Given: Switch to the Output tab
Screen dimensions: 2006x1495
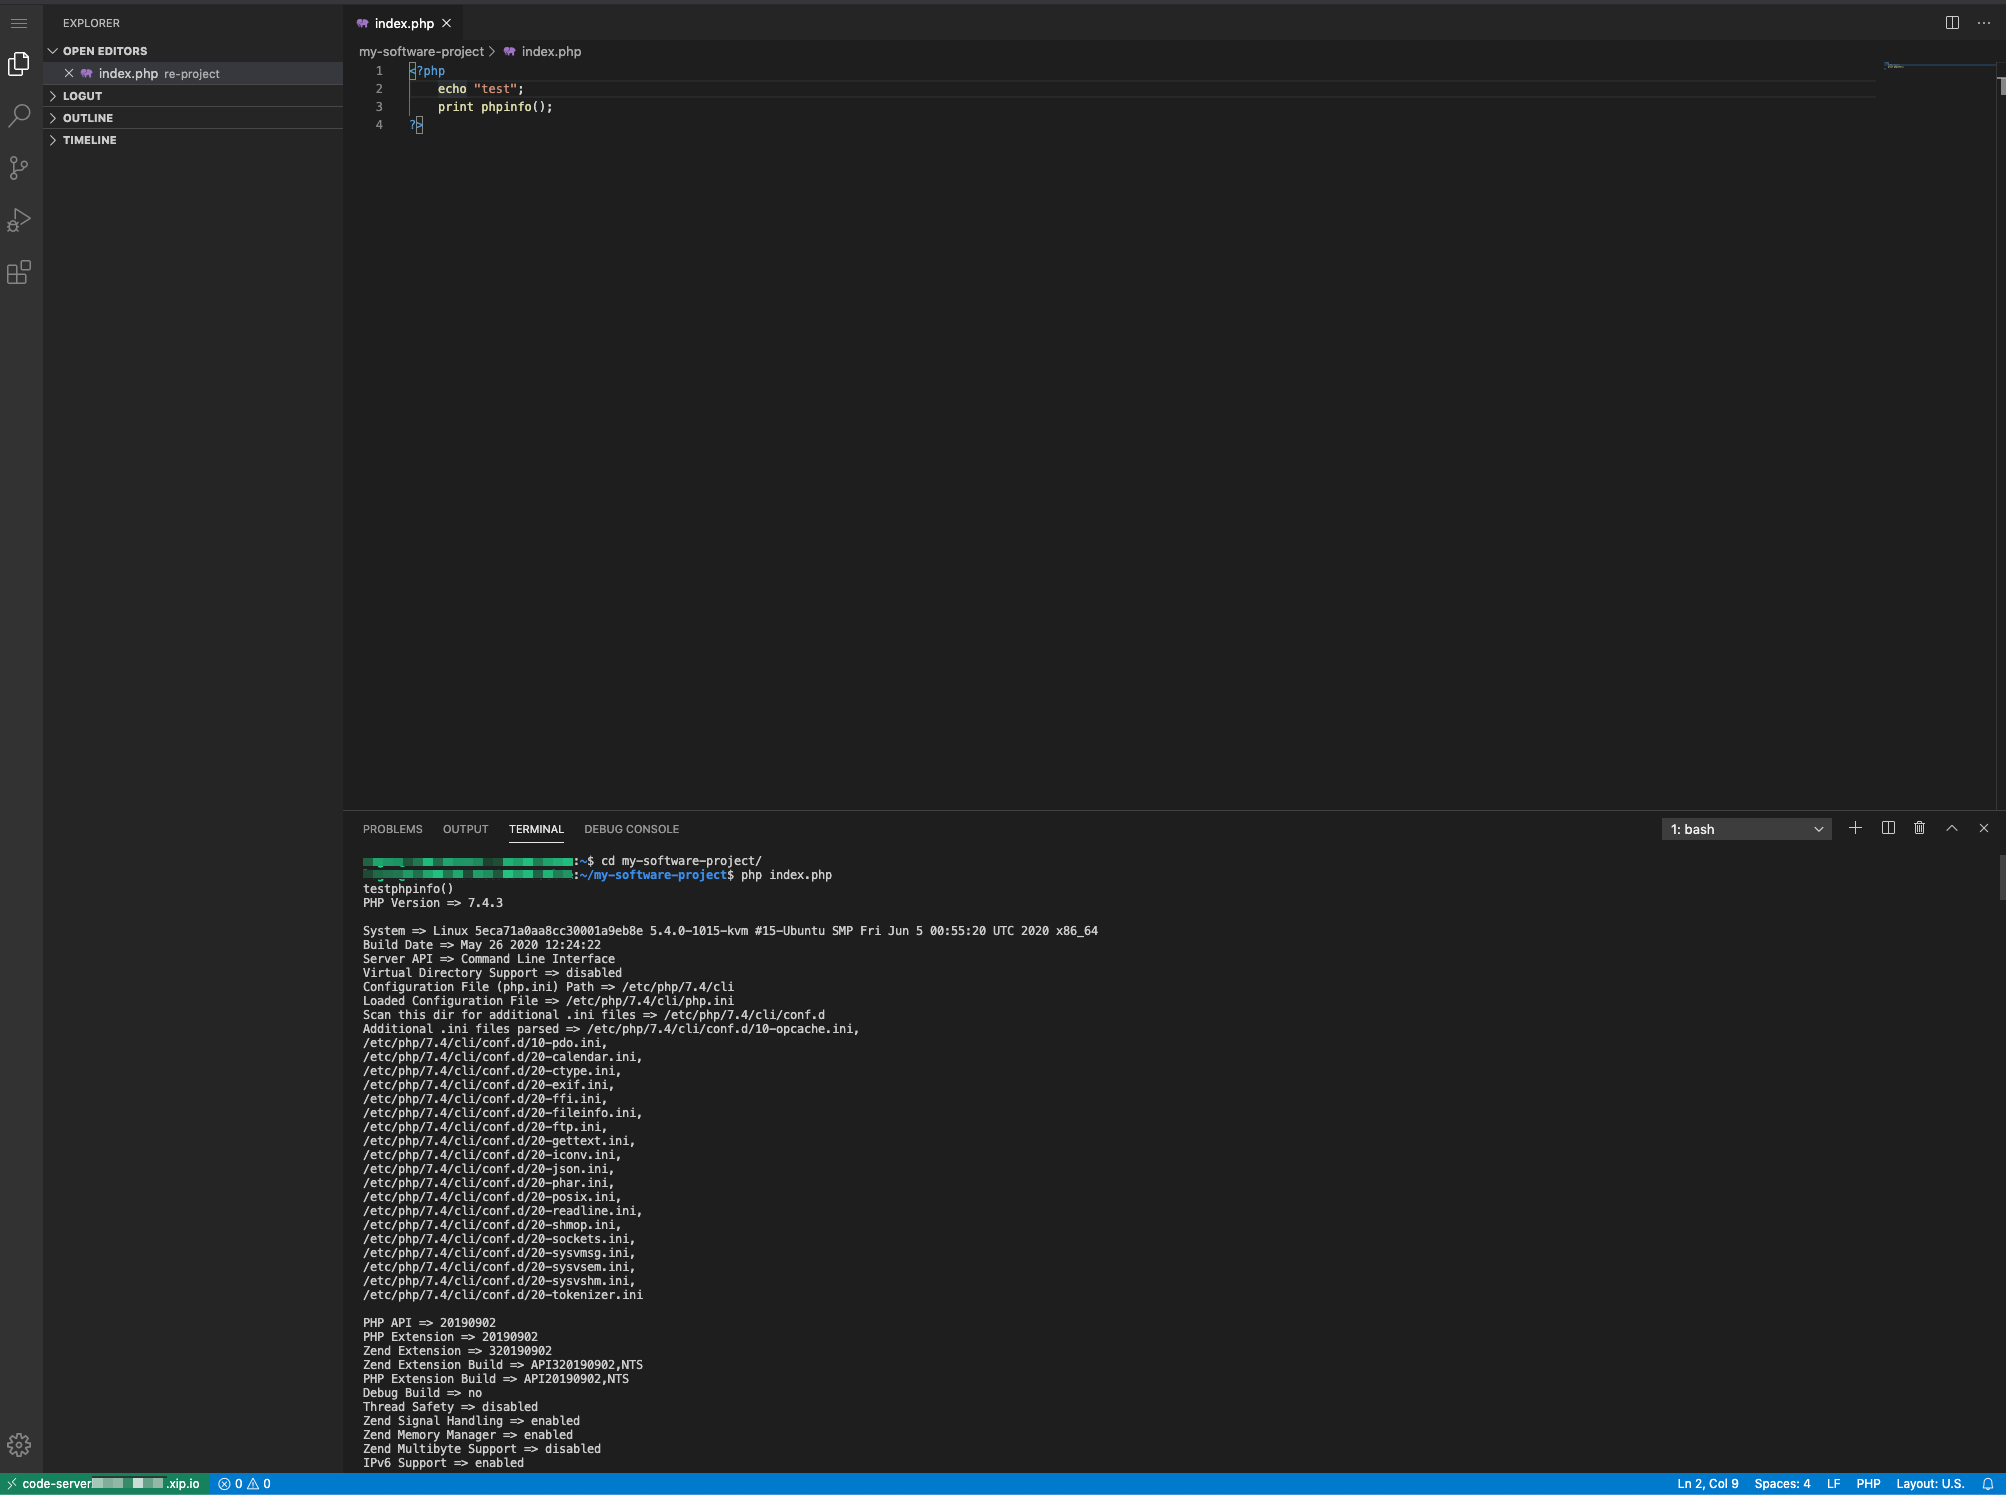Looking at the screenshot, I should [465, 829].
